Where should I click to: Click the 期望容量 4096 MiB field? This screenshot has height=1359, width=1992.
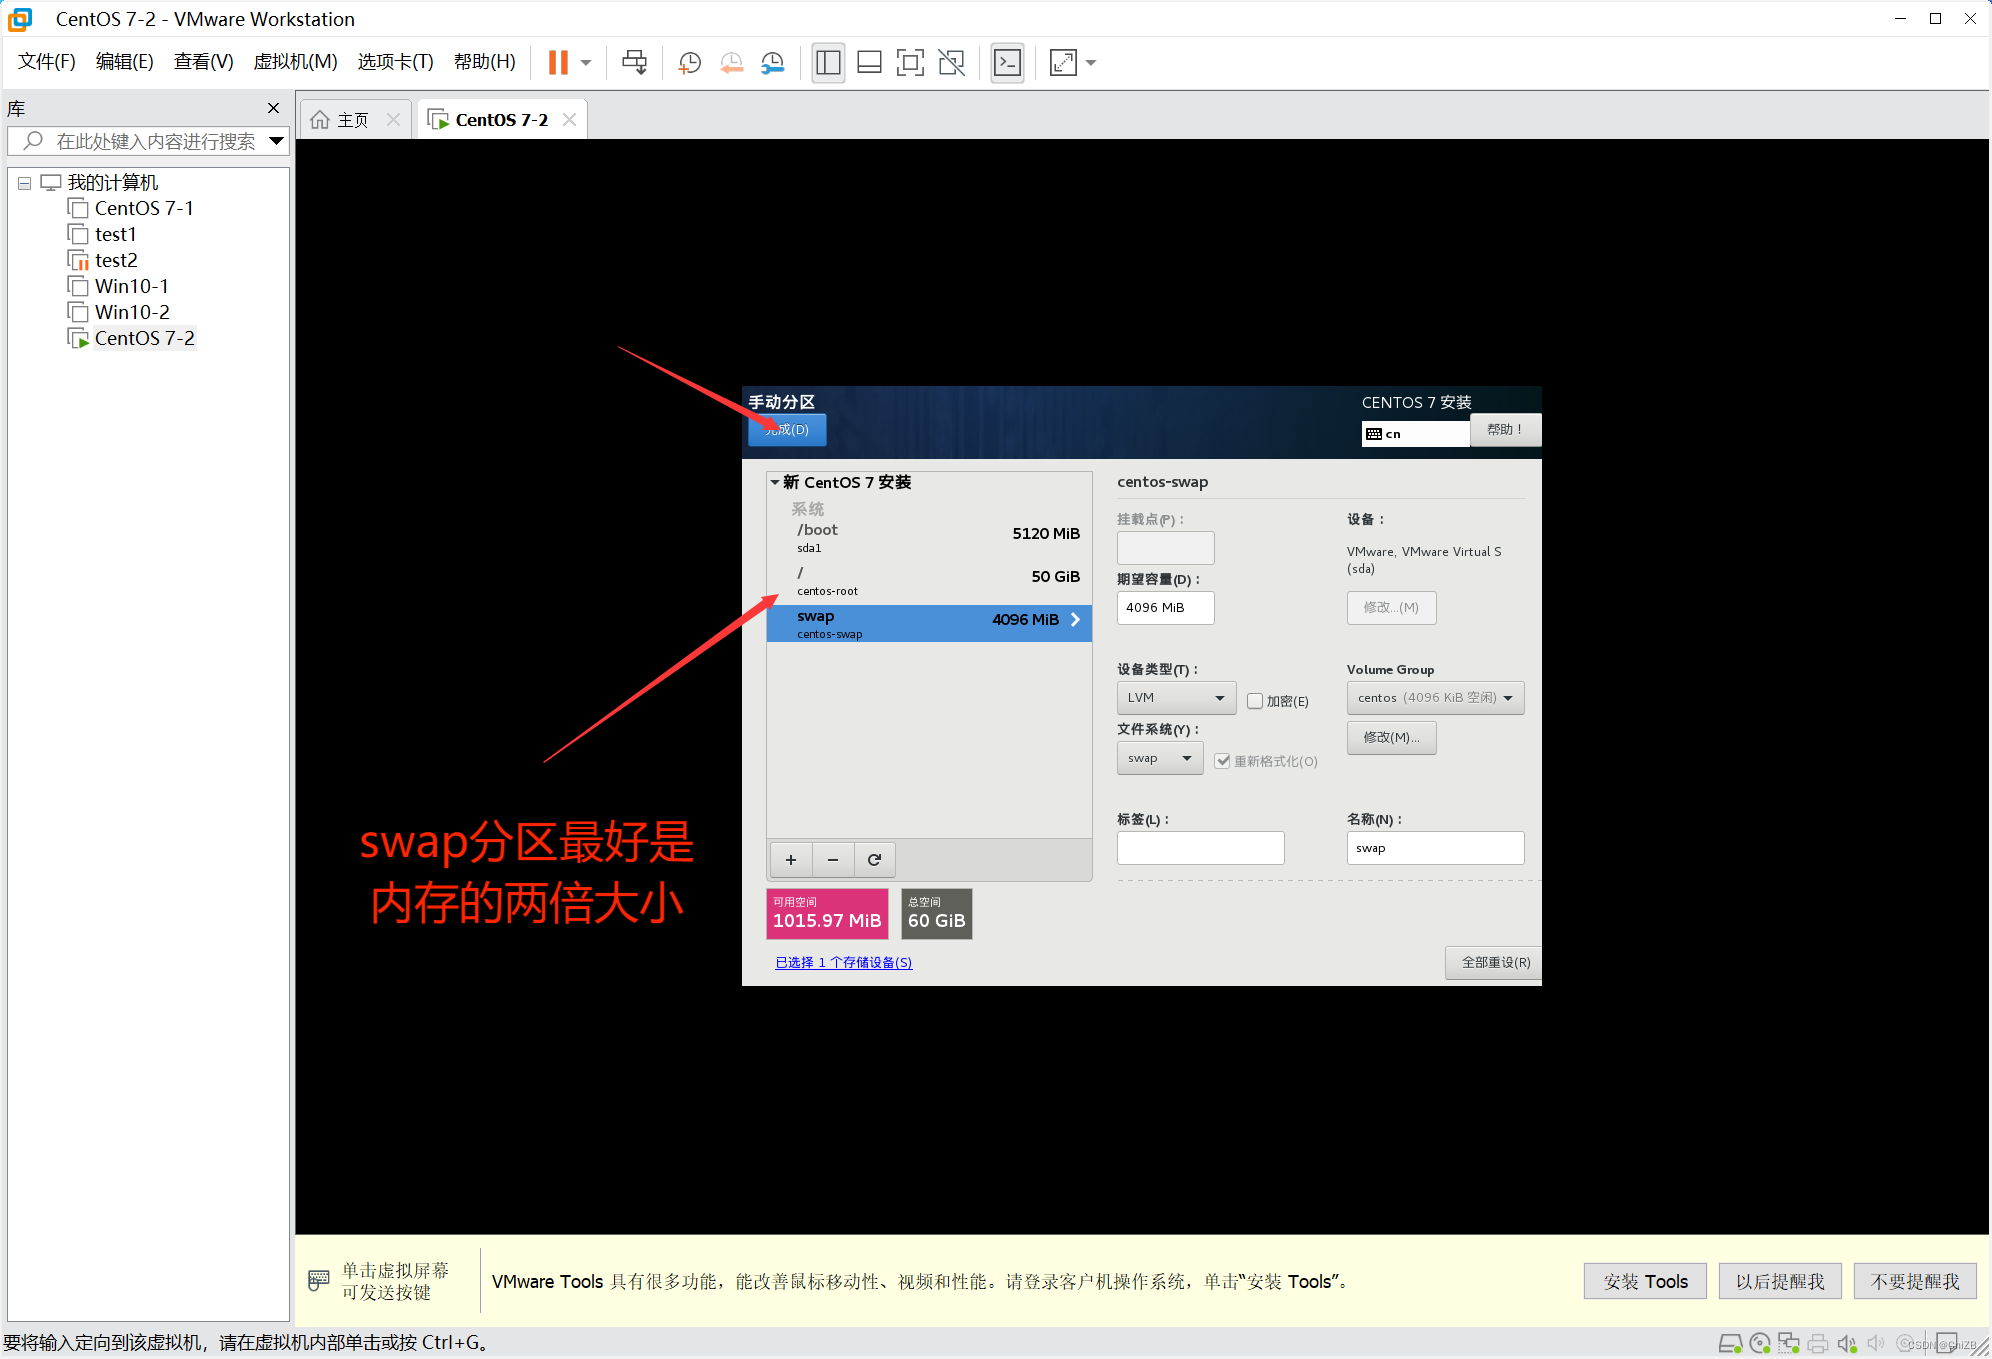1165,608
